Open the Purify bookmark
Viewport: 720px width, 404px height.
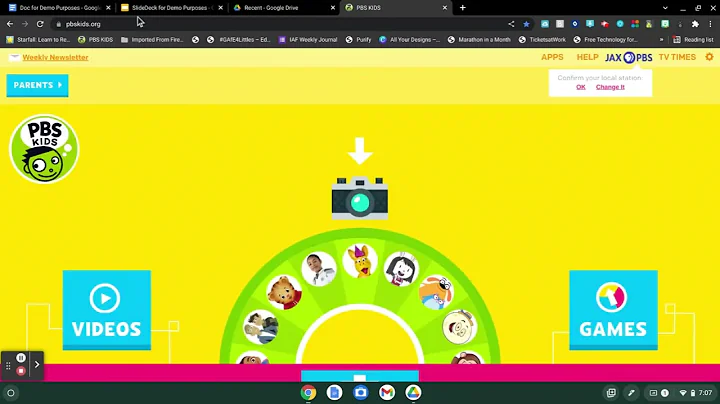(358, 40)
